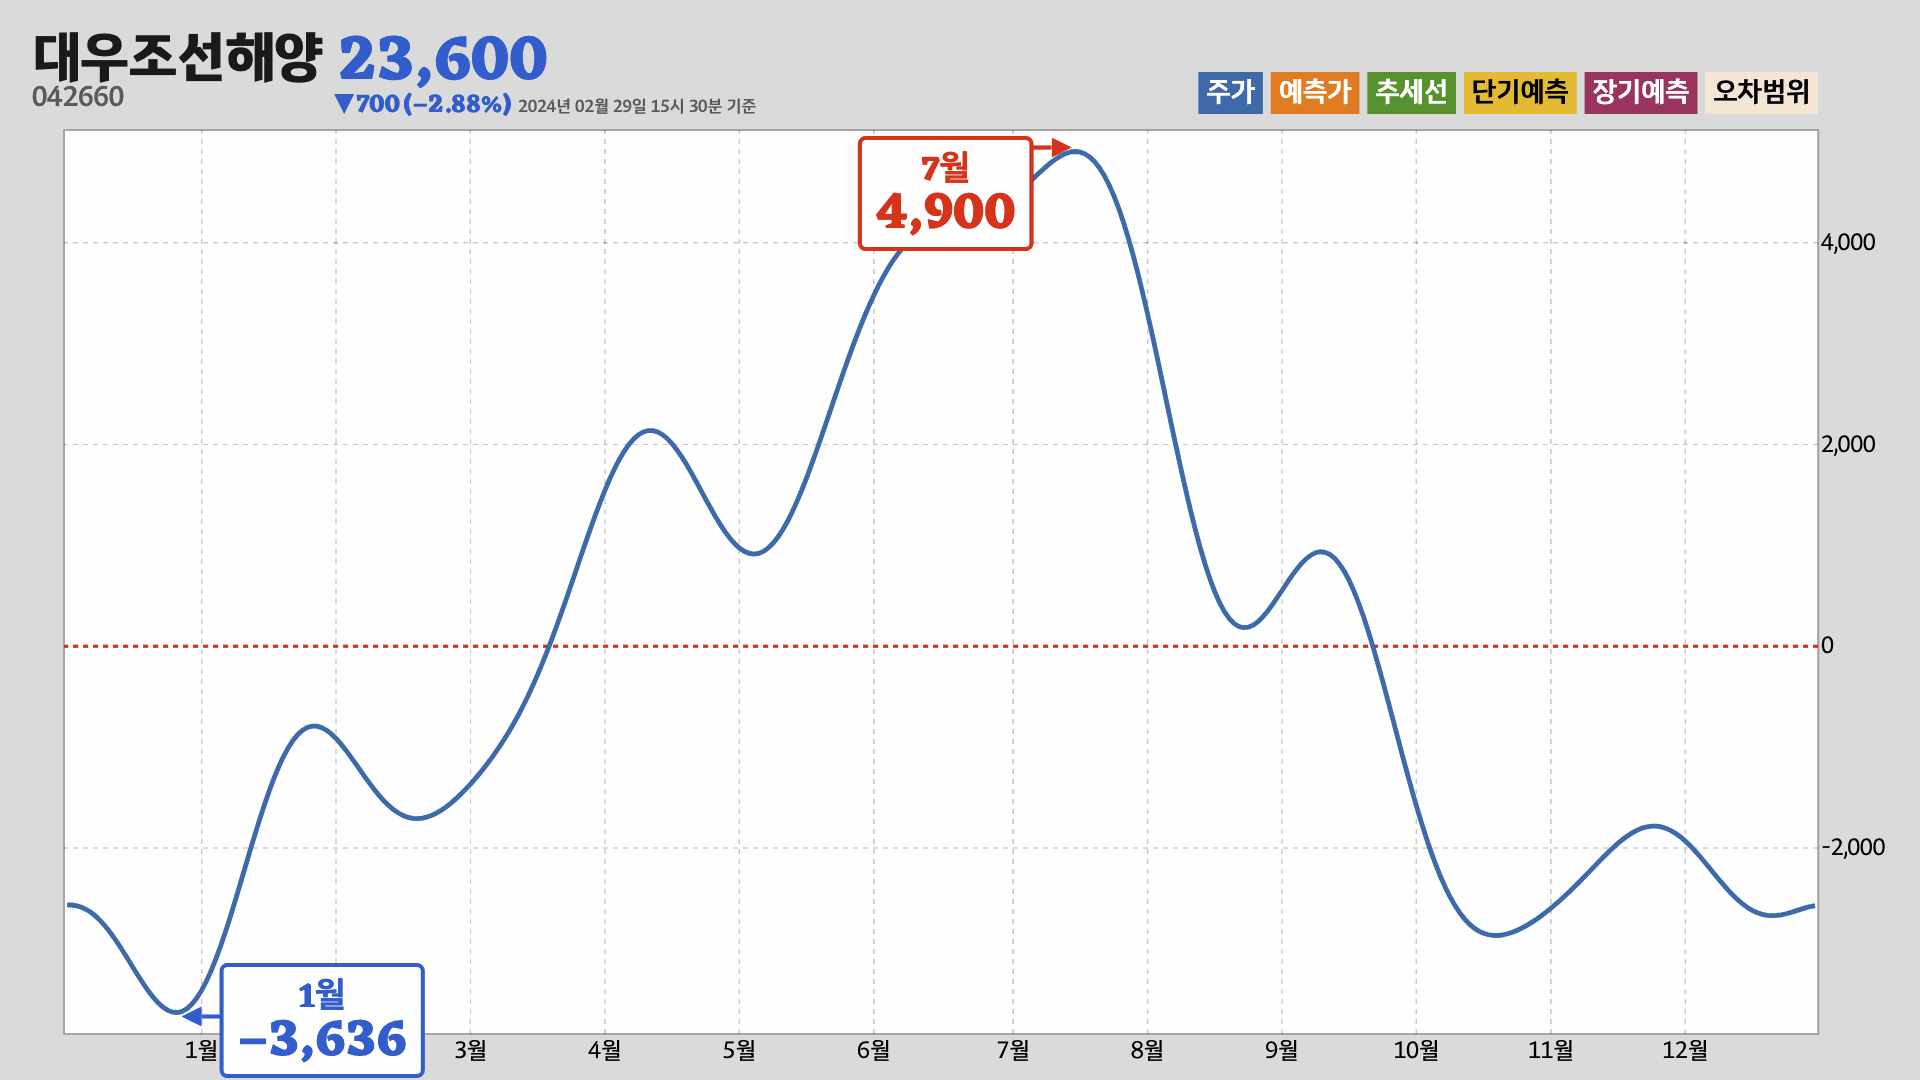This screenshot has height=1080, width=1920.
Task: Click the 8월 x-axis label
Action: pos(1147,1050)
